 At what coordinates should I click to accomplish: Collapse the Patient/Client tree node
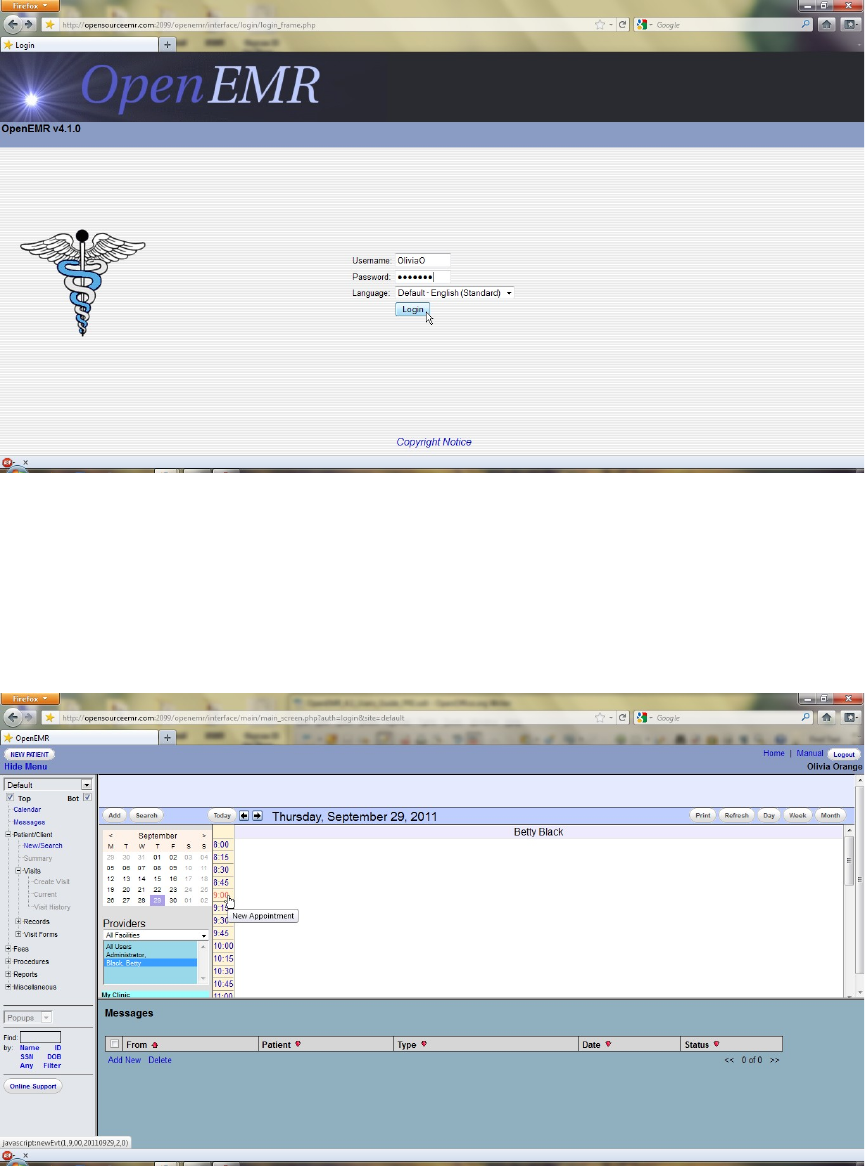click(8, 834)
